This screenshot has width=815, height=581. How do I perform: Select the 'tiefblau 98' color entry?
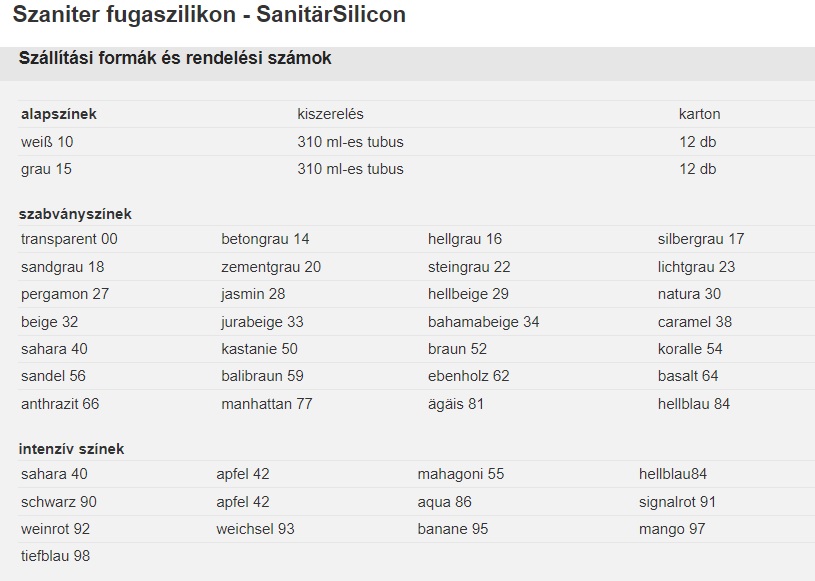[55, 556]
